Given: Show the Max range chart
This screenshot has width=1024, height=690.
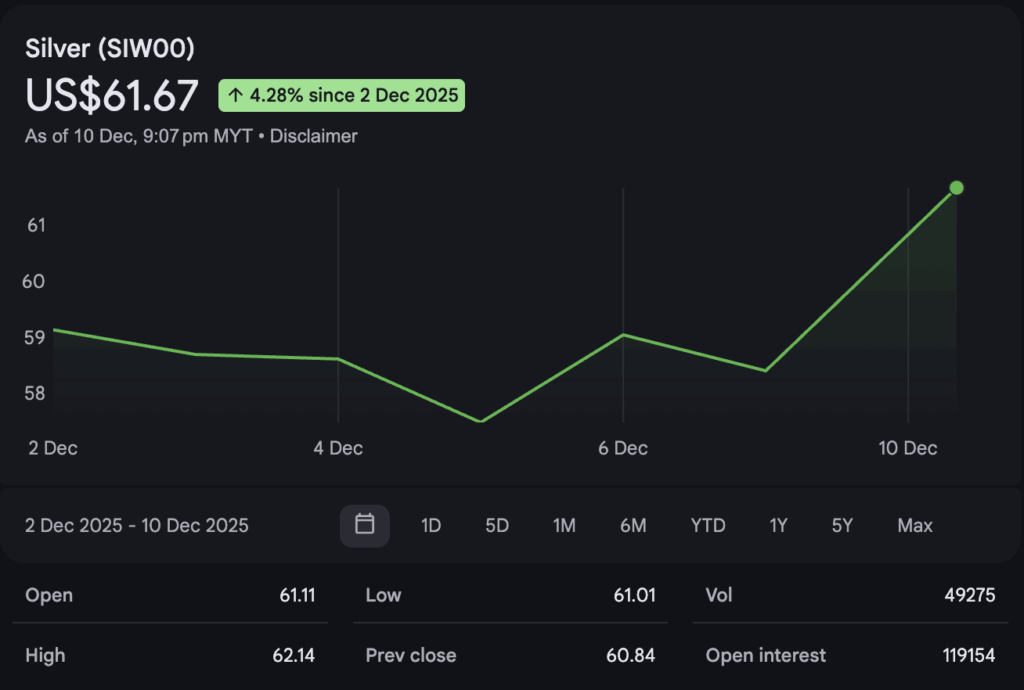Looking at the screenshot, I should (915, 525).
